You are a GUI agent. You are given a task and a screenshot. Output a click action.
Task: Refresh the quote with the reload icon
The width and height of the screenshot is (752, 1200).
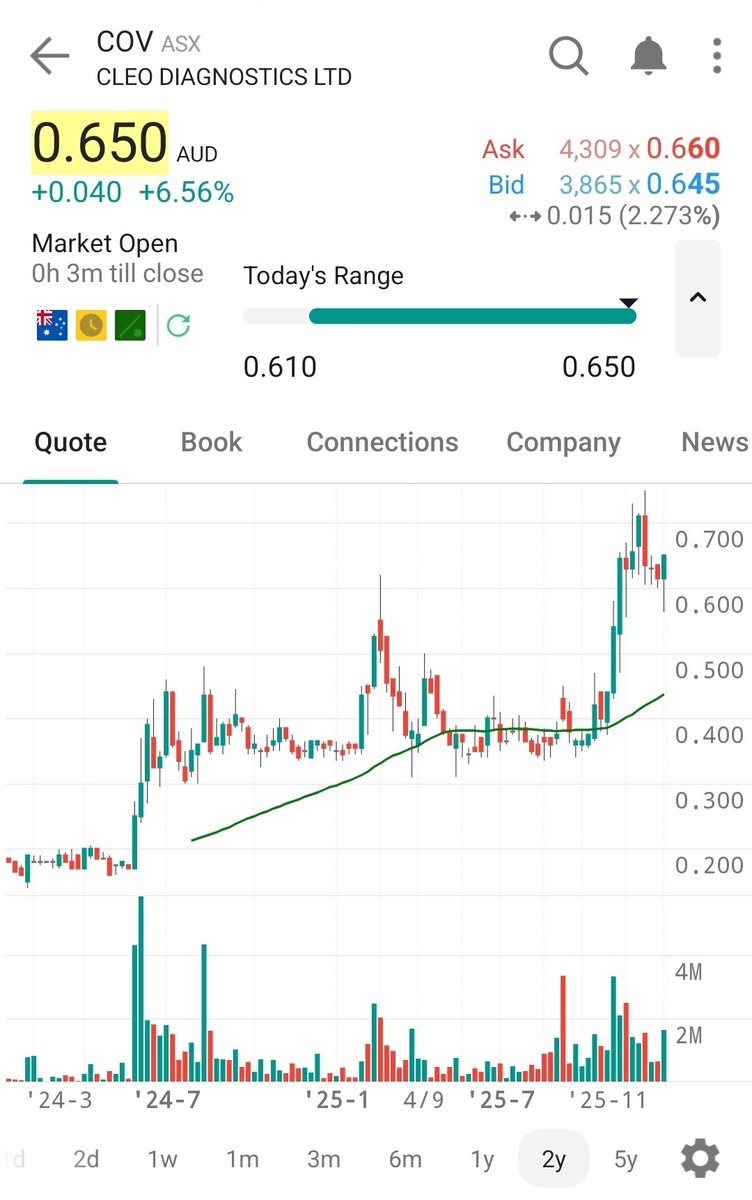(x=178, y=325)
